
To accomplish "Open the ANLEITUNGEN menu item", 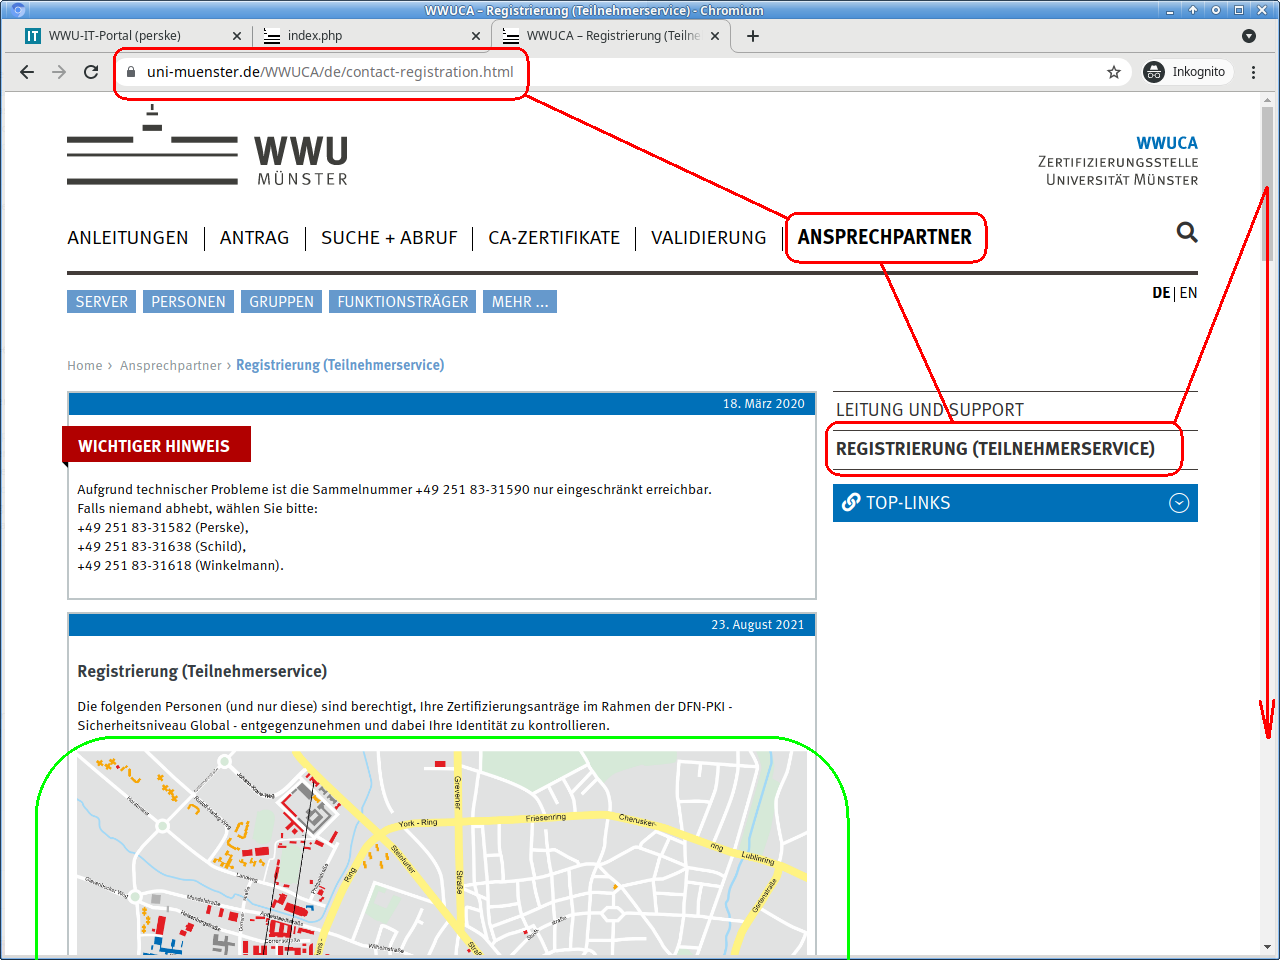I will (128, 238).
